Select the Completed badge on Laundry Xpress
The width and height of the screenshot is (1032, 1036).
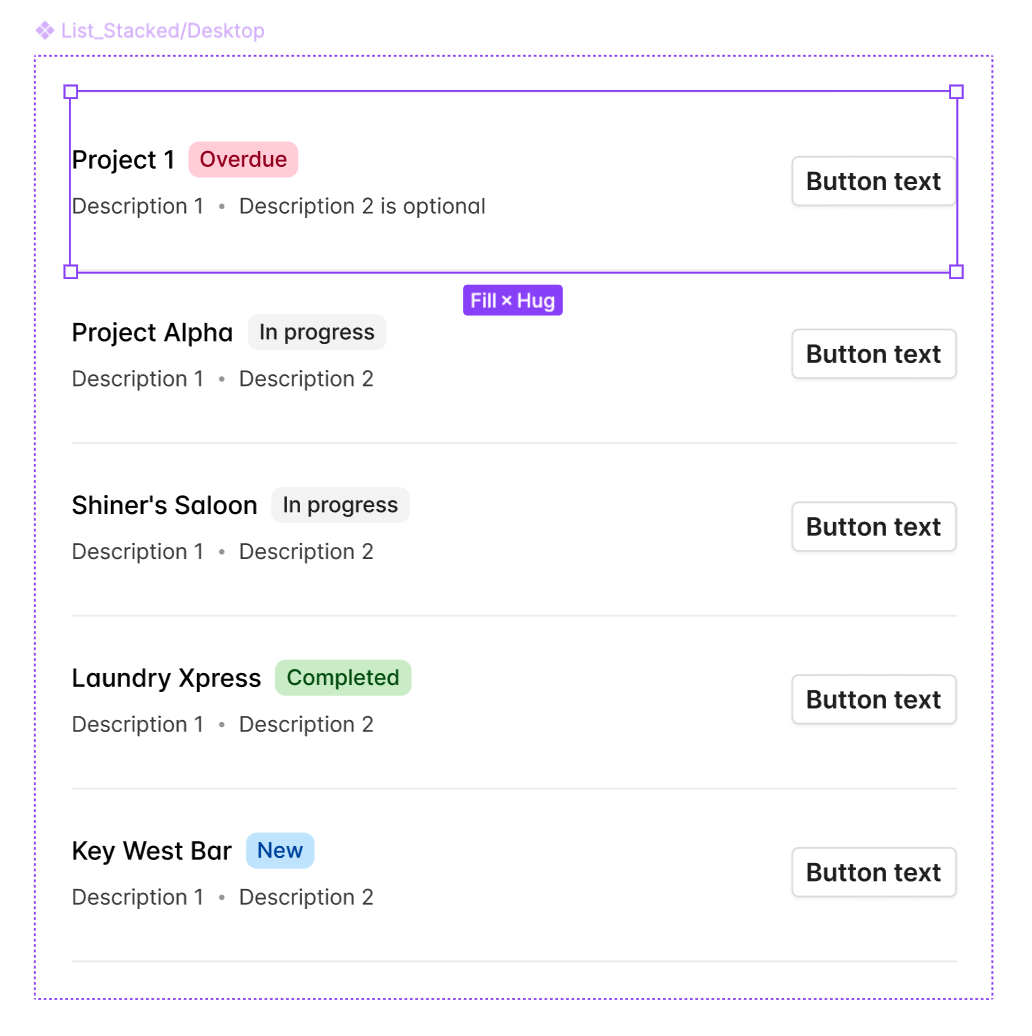coord(343,678)
